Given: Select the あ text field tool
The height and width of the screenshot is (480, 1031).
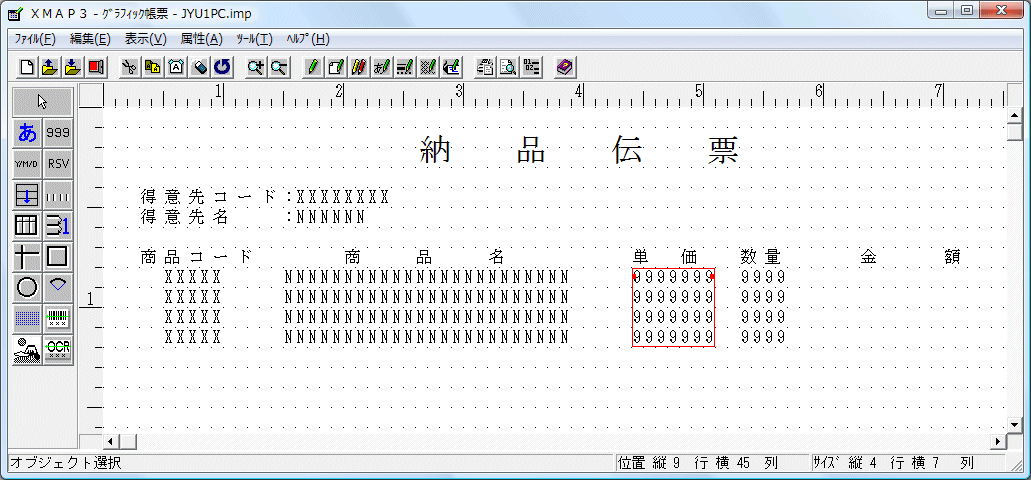Looking at the screenshot, I should click(x=28, y=133).
